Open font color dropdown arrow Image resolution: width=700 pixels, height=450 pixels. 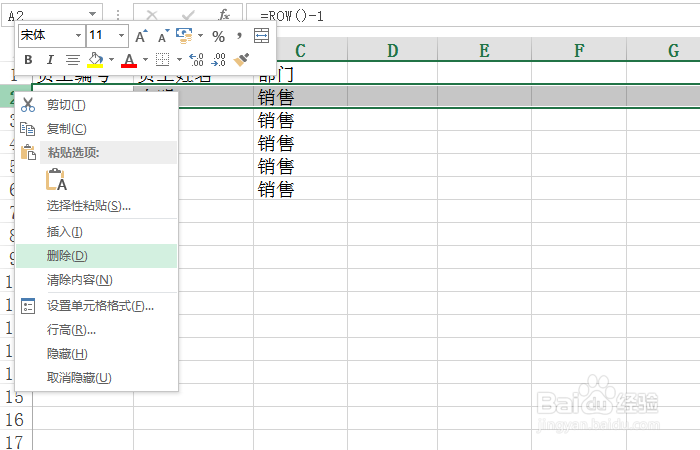[145, 59]
